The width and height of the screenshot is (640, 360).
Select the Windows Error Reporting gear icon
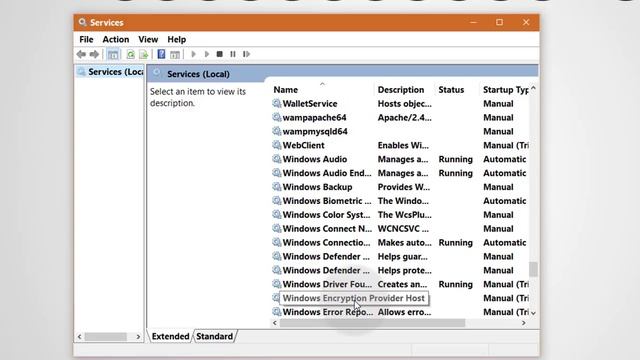[277, 311]
